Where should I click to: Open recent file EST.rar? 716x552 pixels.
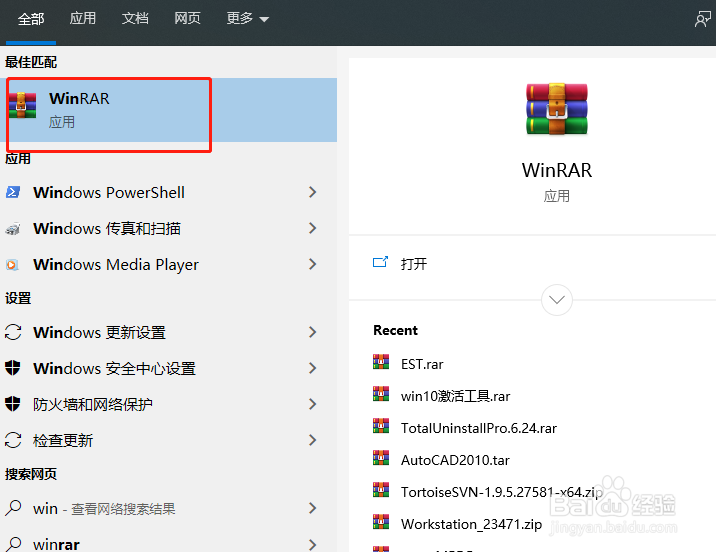422,364
